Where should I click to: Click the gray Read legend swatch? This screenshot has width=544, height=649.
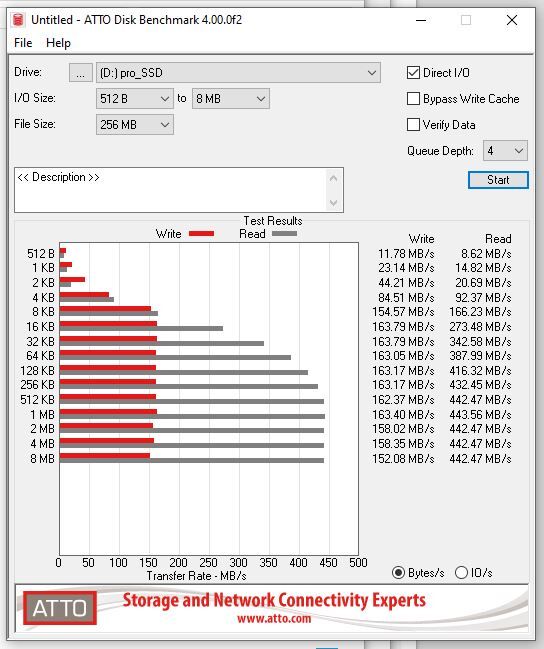pos(284,234)
